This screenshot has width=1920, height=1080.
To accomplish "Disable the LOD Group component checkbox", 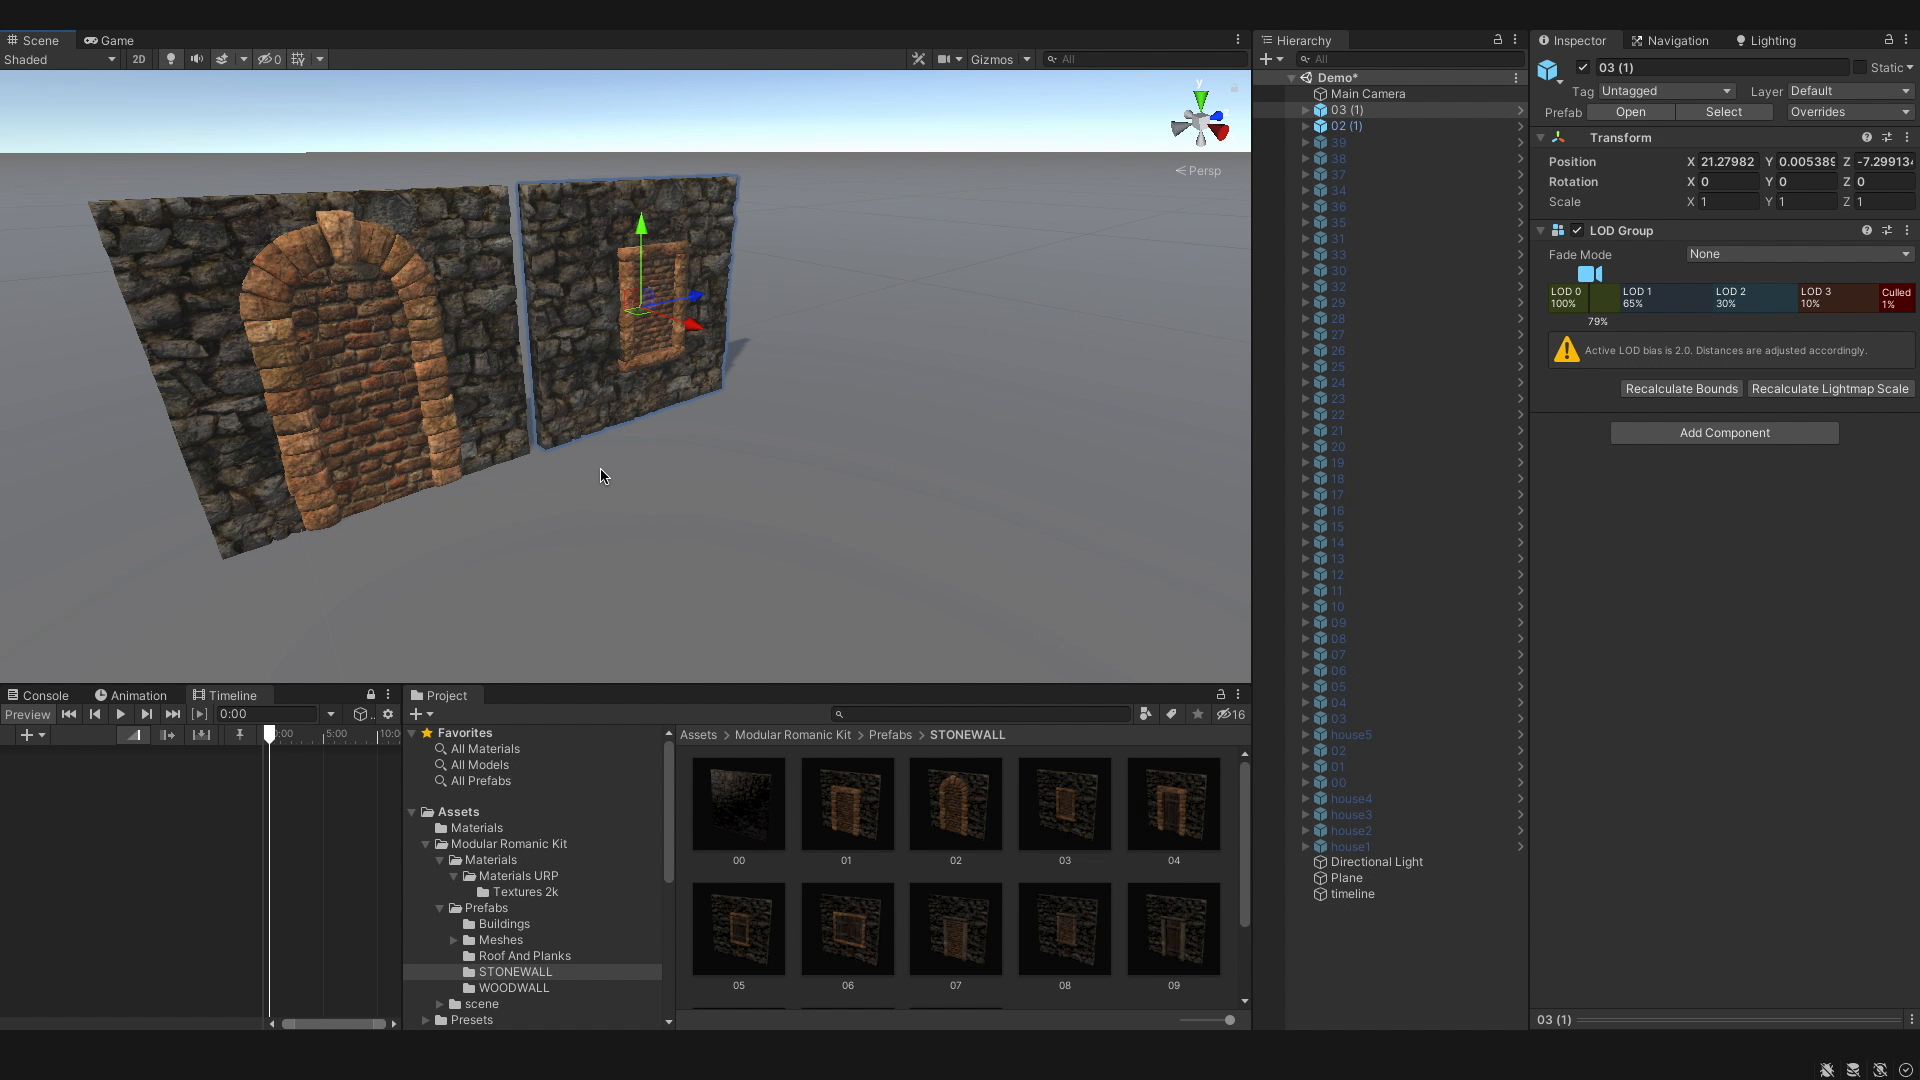I will [1577, 230].
